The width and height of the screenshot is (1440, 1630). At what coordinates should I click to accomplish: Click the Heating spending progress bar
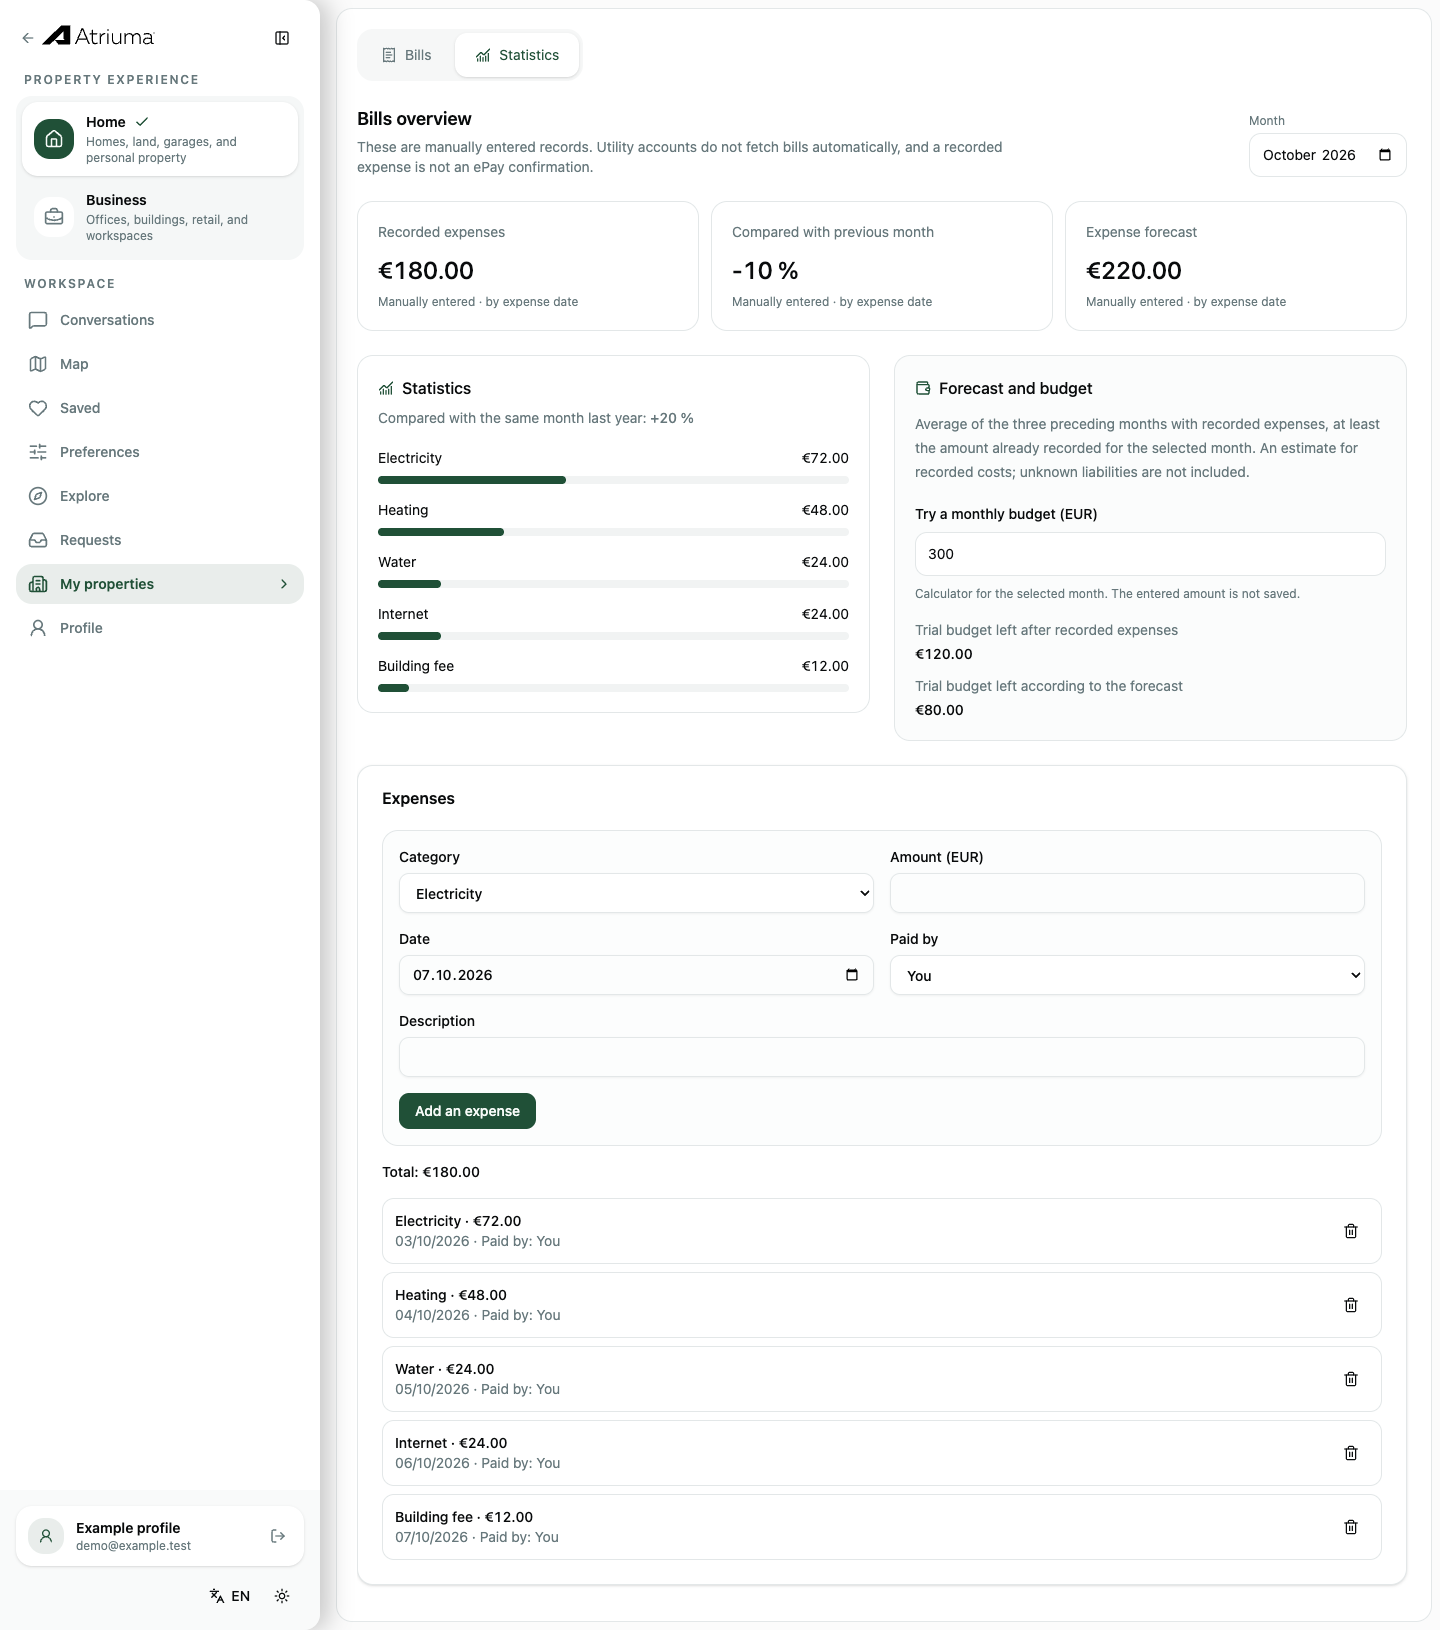pyautogui.click(x=613, y=532)
